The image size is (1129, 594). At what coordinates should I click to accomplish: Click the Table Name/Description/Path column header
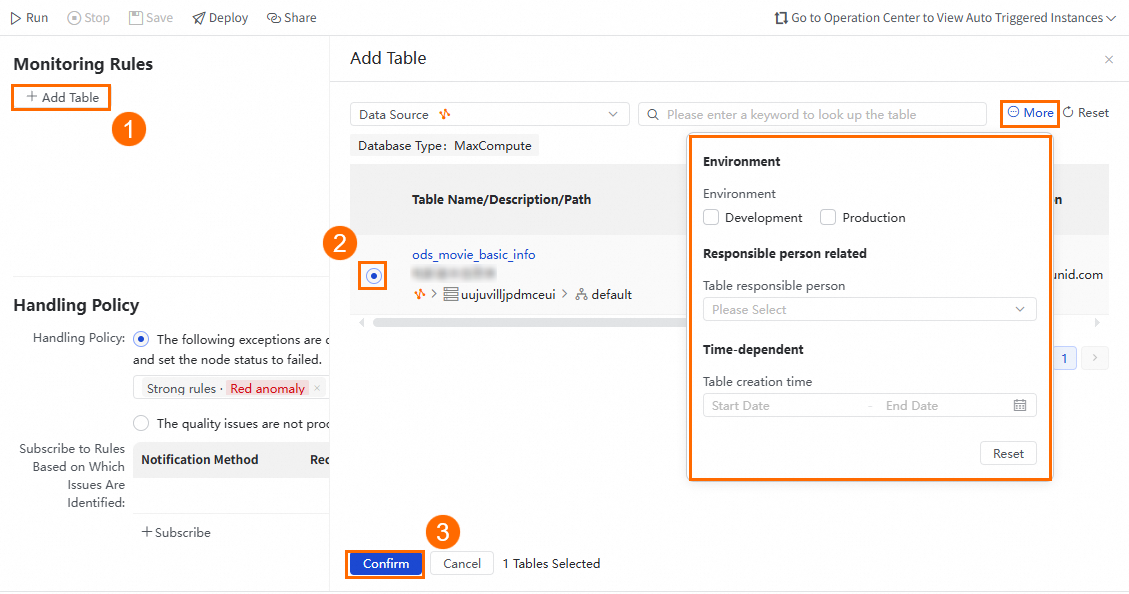click(x=501, y=199)
